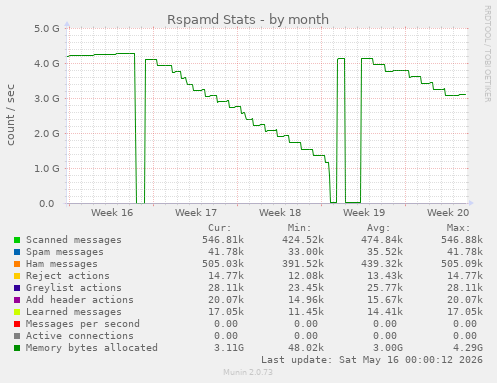
Task: Click the 'Cur:' column header
Action: [220, 228]
